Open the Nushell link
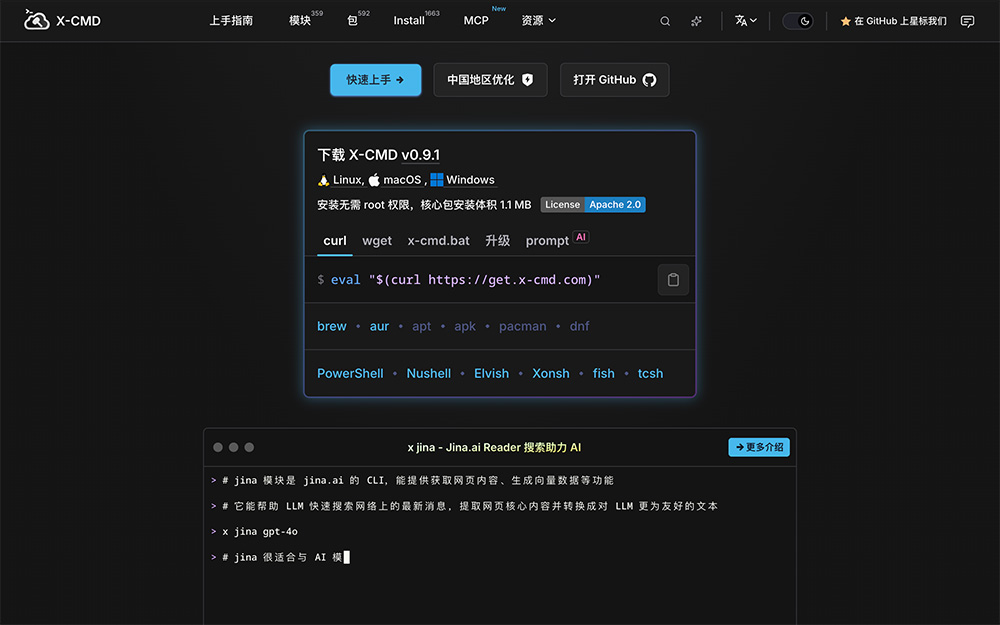This screenshot has height=625, width=1000. (x=429, y=373)
